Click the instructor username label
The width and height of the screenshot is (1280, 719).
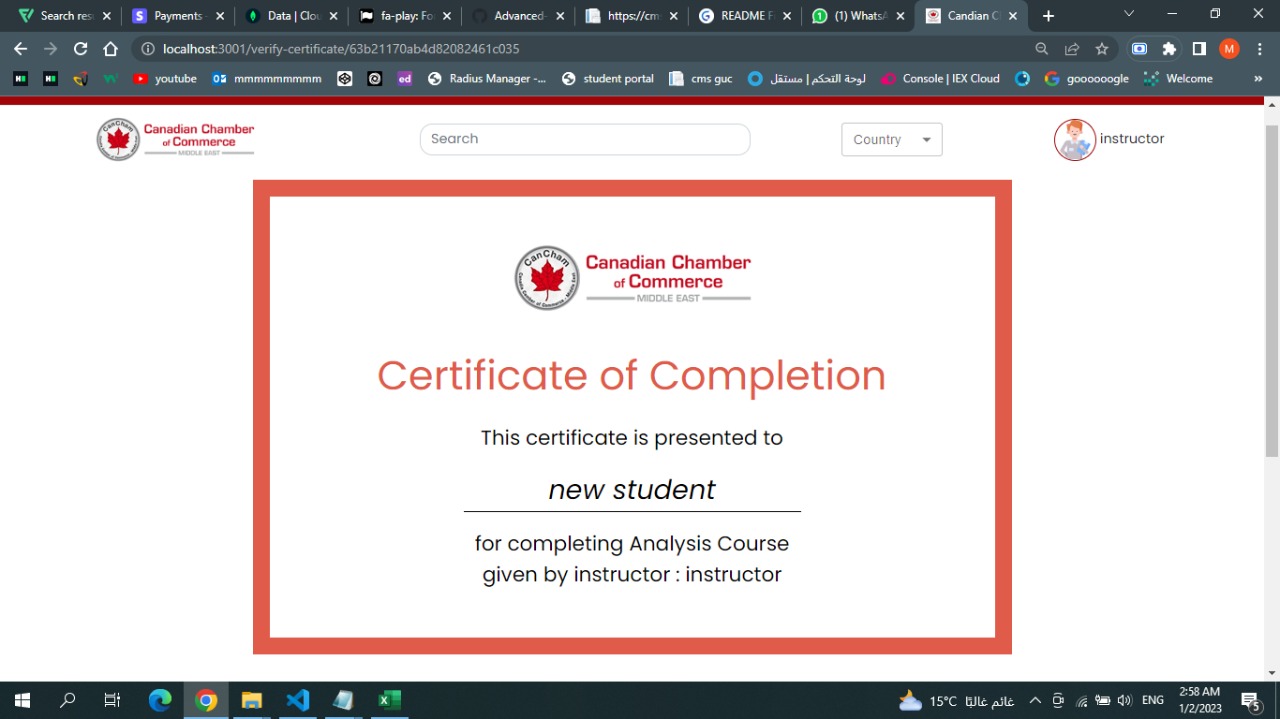tap(1132, 139)
